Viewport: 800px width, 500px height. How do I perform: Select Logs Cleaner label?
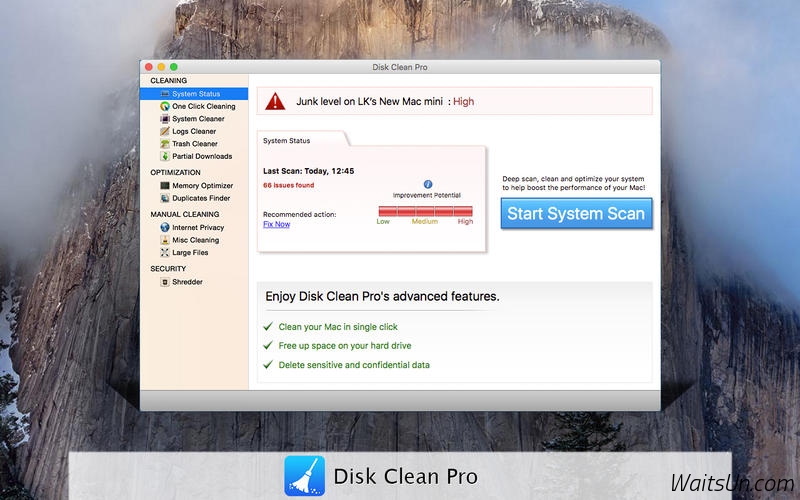point(194,131)
